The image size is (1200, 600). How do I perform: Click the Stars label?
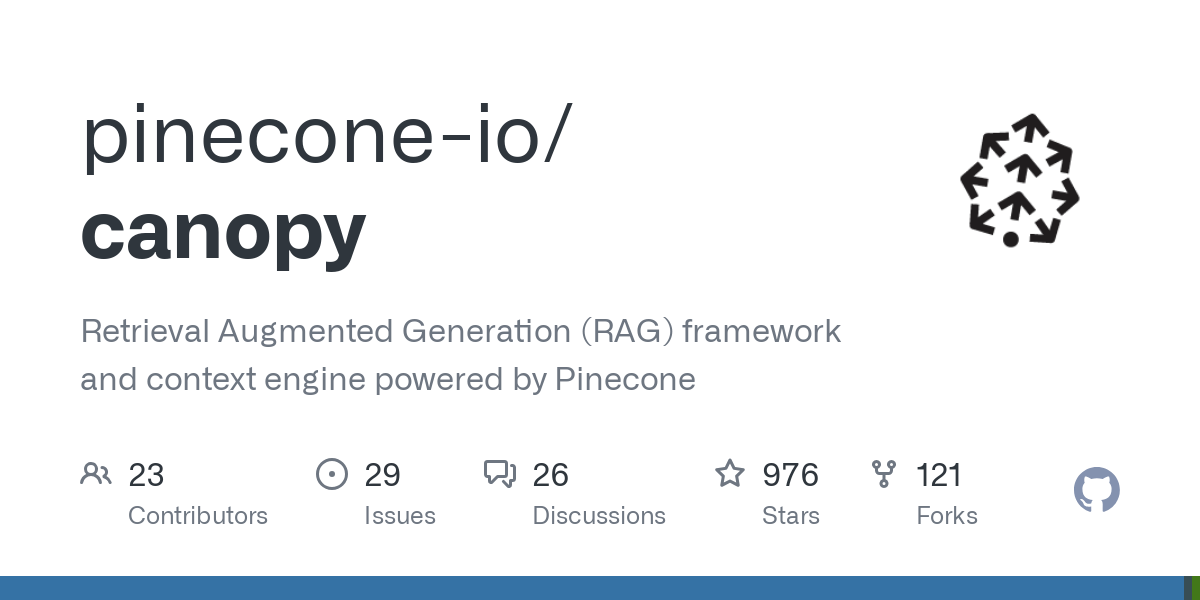tap(791, 516)
